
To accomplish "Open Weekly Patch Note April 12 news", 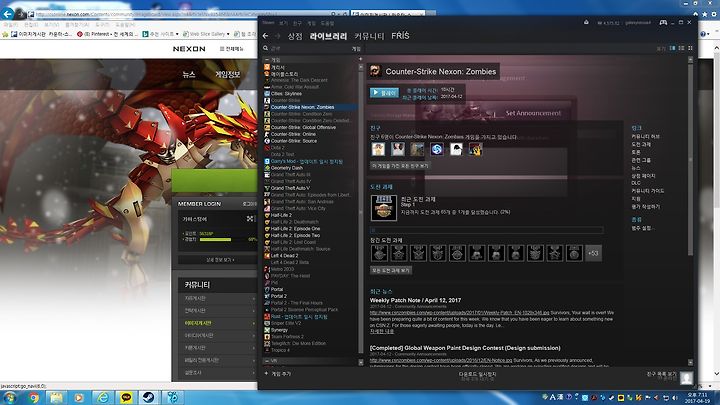I will coord(415,300).
